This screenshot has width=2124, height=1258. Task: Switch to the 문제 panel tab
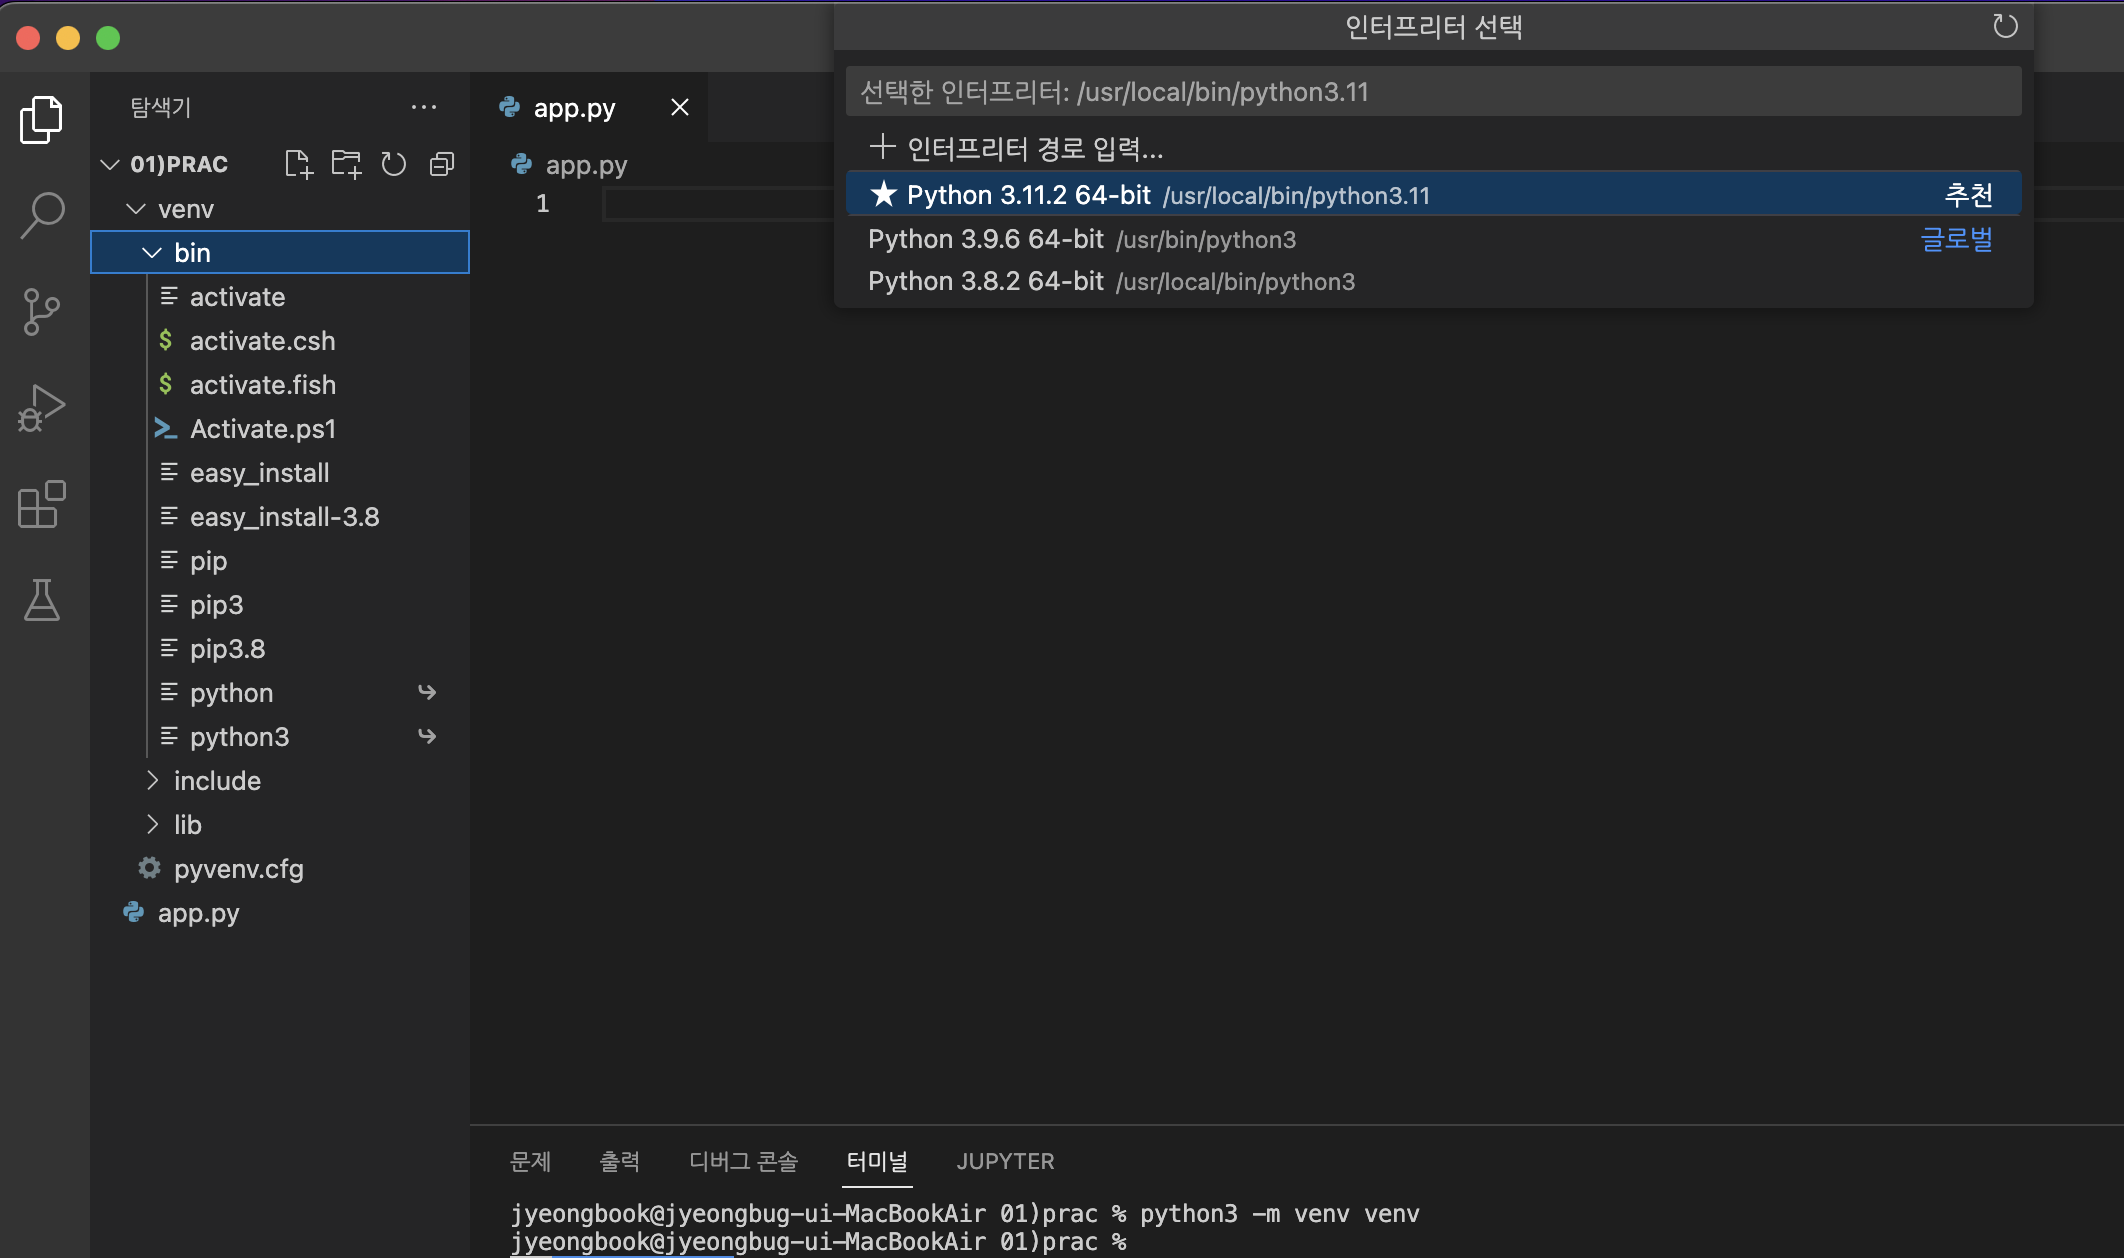(531, 1161)
